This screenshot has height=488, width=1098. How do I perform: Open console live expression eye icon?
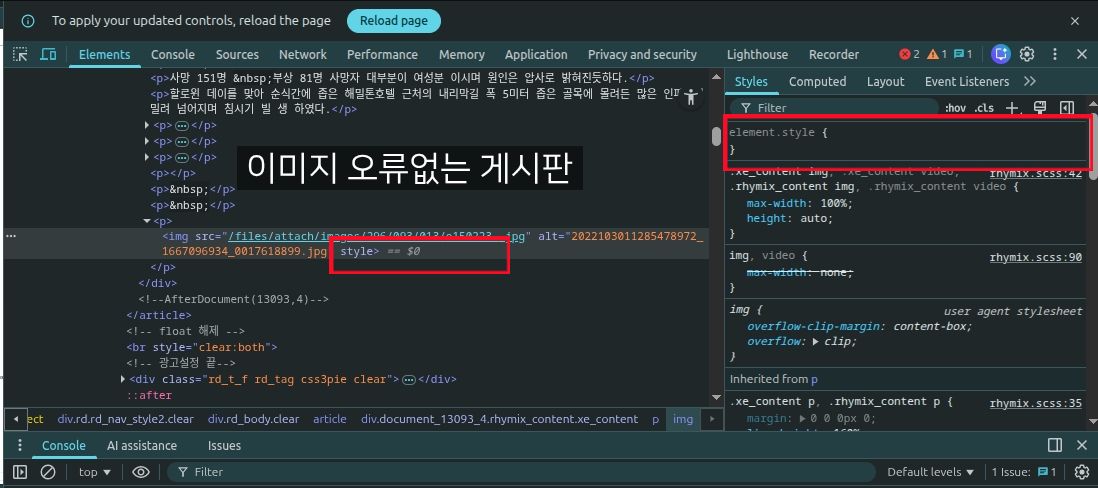[x=141, y=472]
